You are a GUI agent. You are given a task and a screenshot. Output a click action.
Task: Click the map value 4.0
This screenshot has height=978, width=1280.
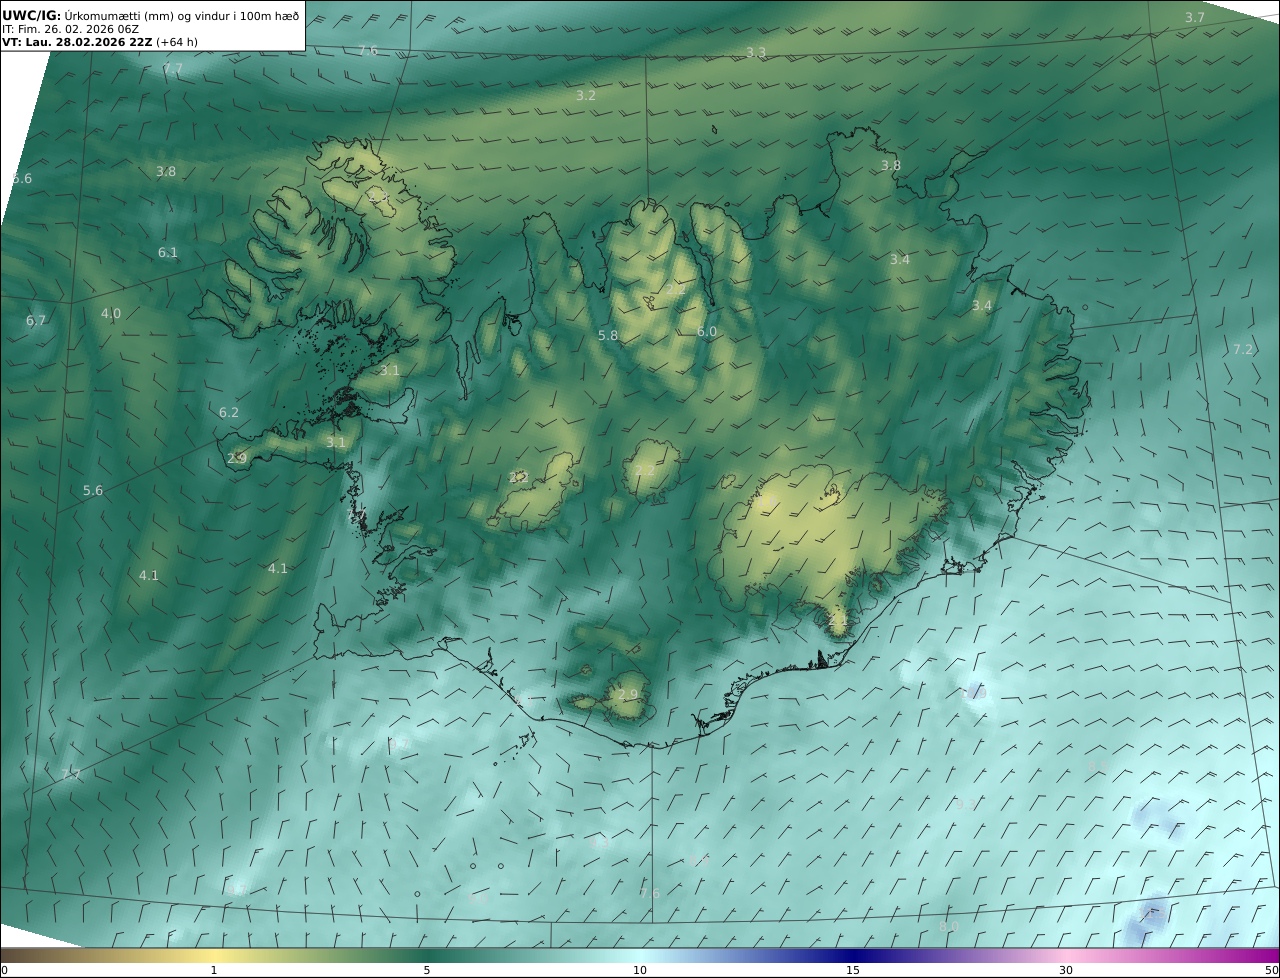click(x=110, y=314)
